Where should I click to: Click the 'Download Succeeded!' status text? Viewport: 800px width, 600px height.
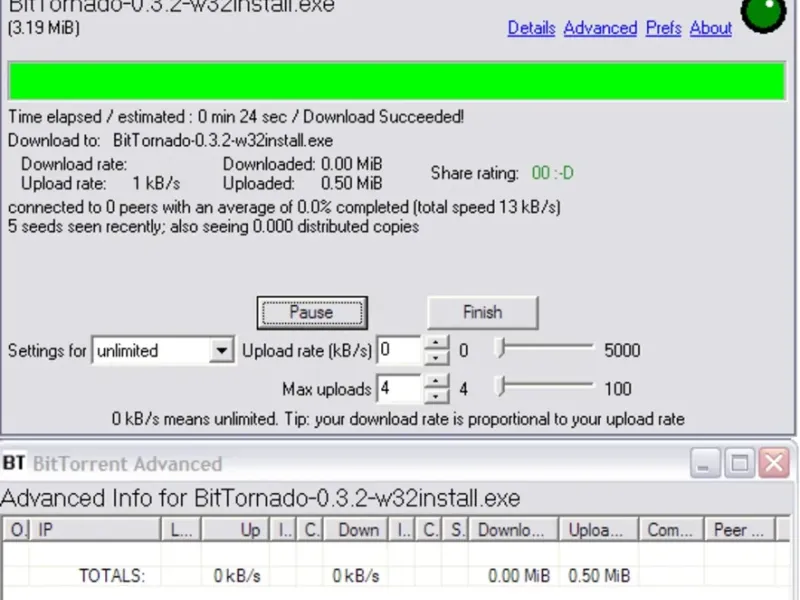tap(383, 117)
